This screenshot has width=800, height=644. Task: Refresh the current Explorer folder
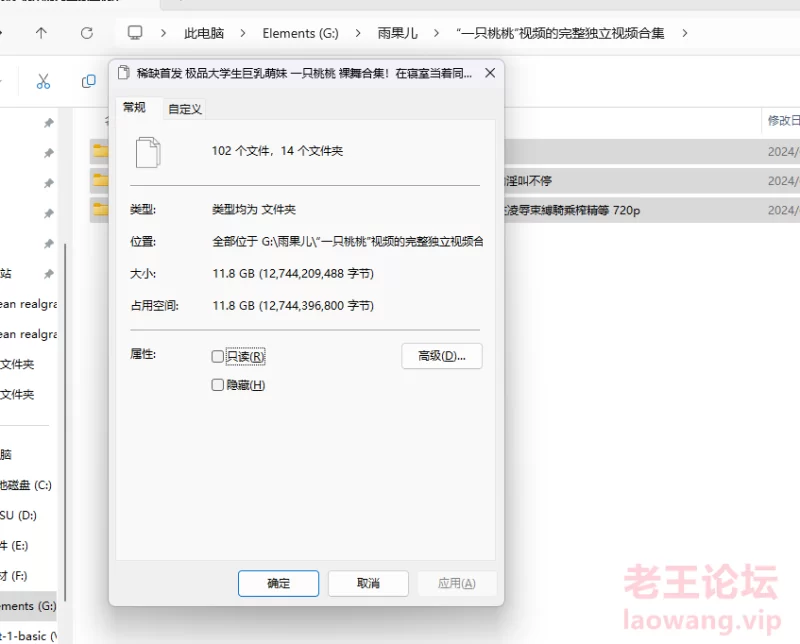point(87,34)
